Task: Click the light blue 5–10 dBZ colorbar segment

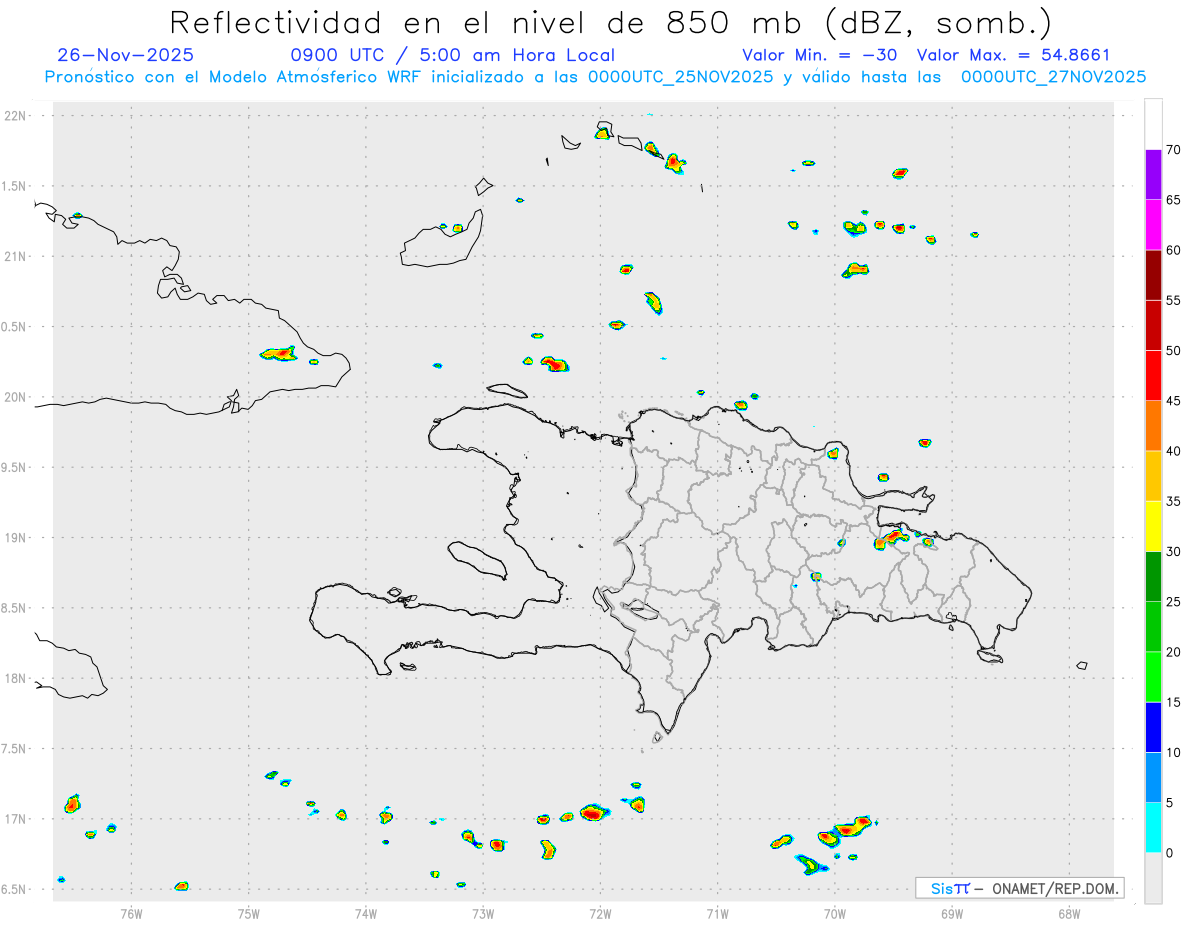Action: pos(1153,778)
